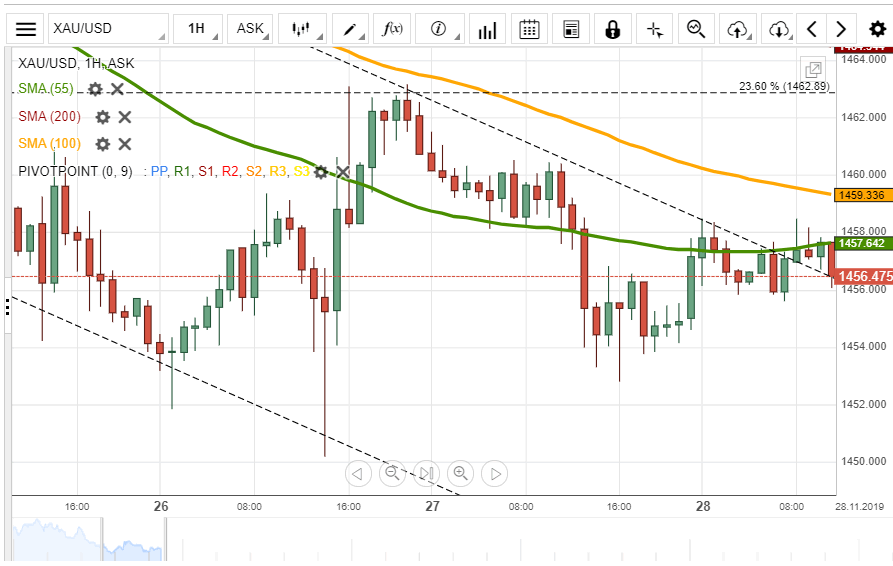The width and height of the screenshot is (893, 566).
Task: Step chart forward with play-right control
Action: [494, 474]
